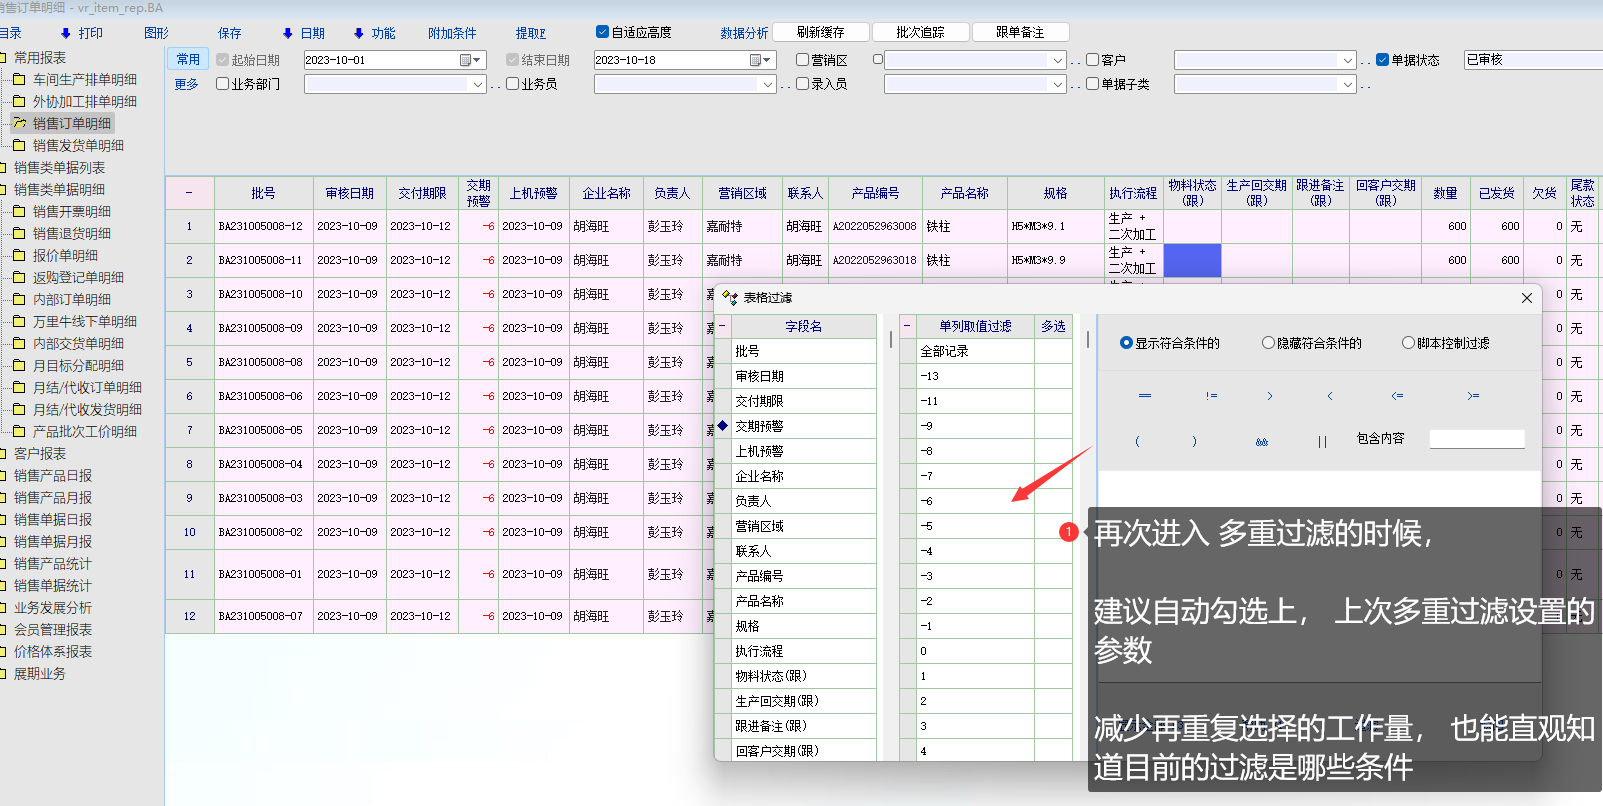Click the 刷新缓存 button
This screenshot has height=806, width=1603.
[820, 32]
